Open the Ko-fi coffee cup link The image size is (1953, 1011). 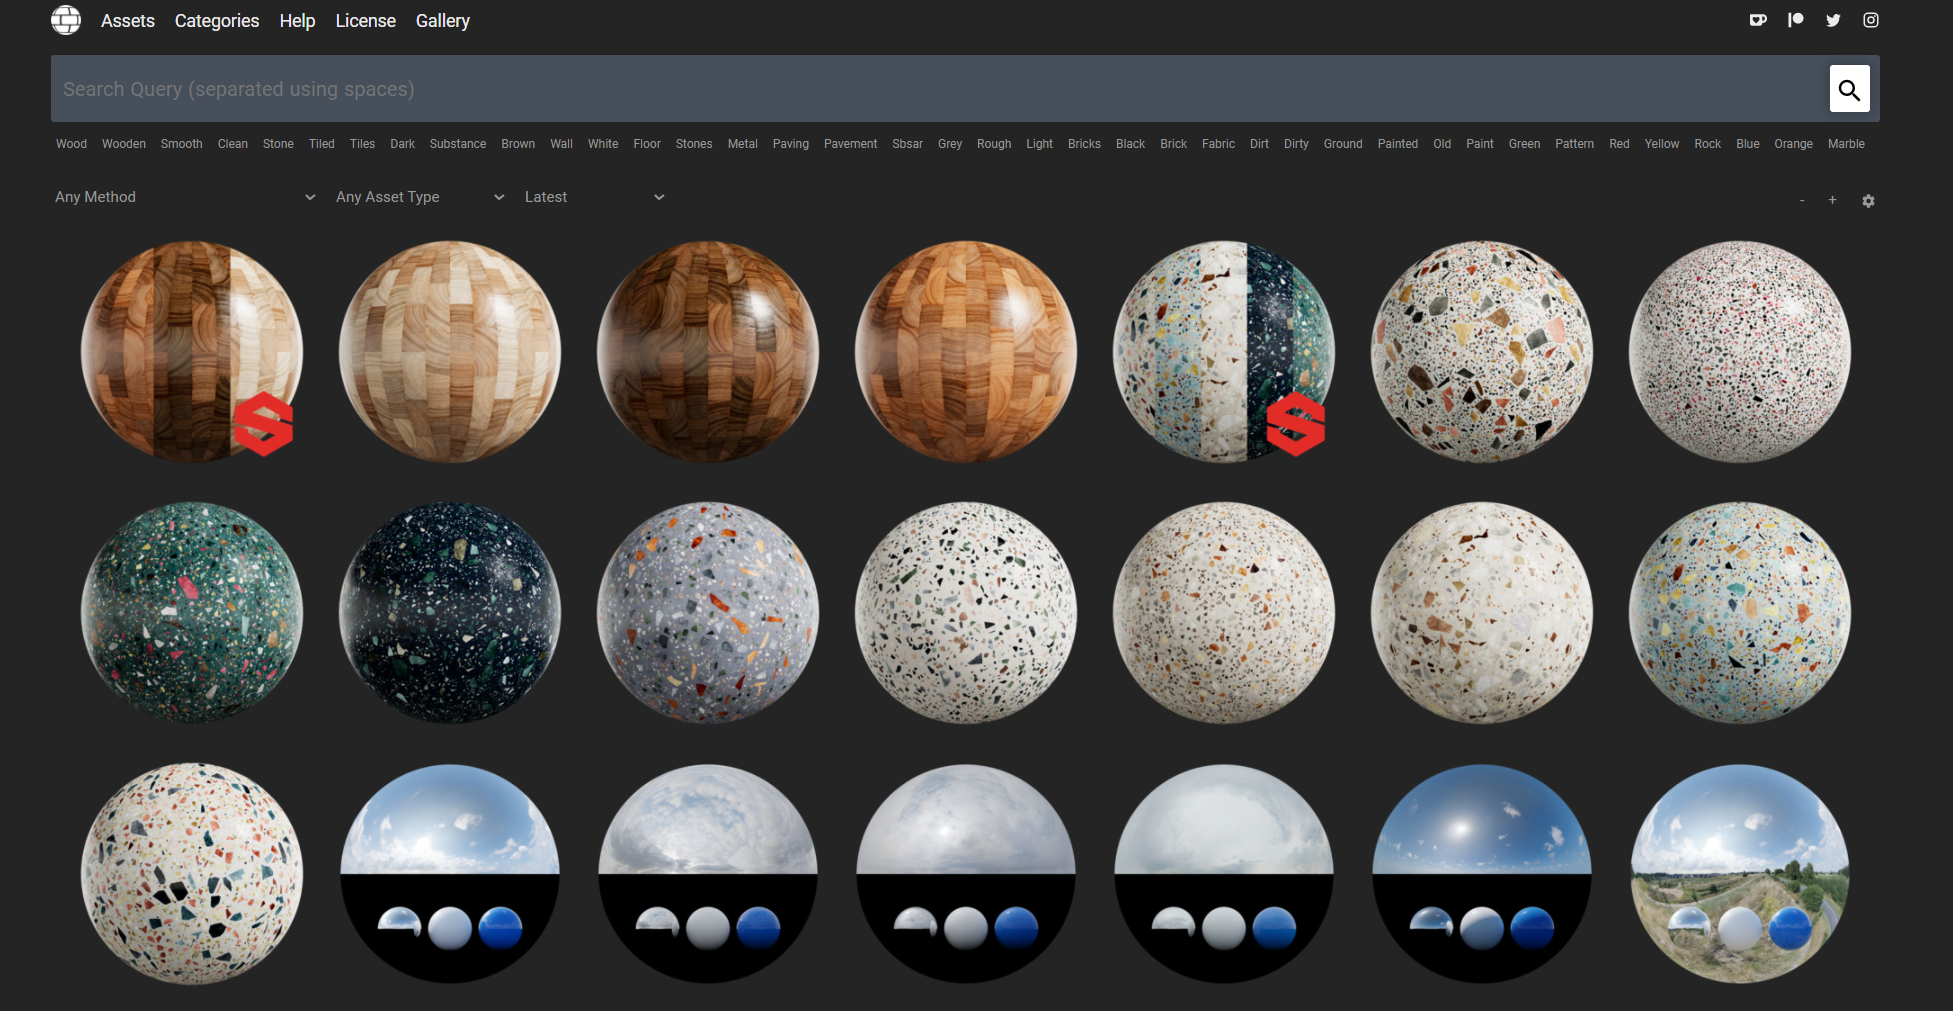(x=1758, y=20)
